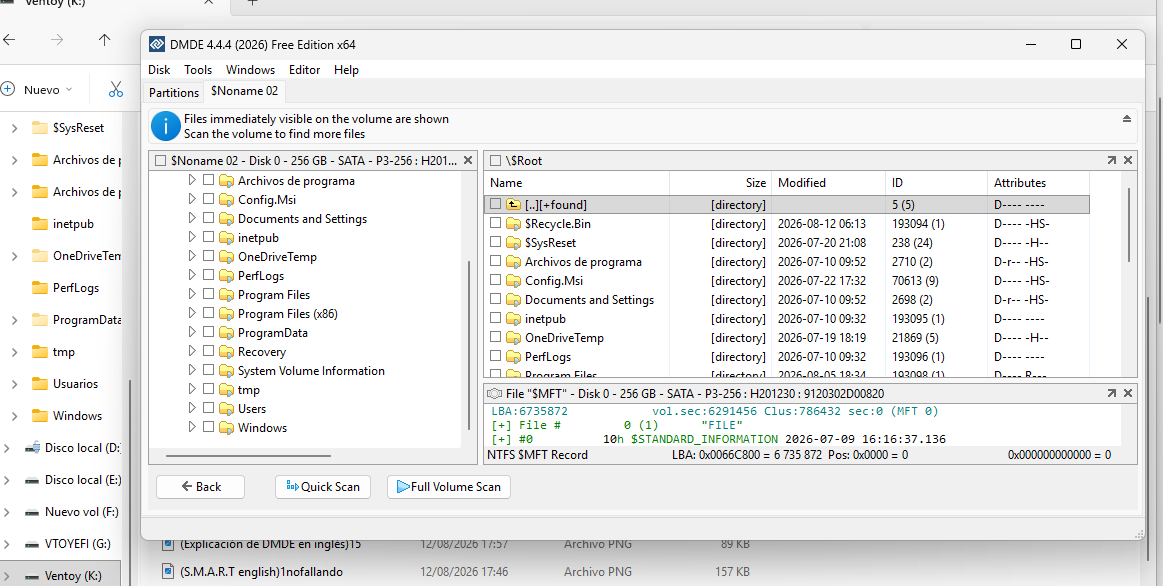The height and width of the screenshot is (586, 1163).
Task: Maximize the \$Root file list panel
Action: coord(1112,160)
